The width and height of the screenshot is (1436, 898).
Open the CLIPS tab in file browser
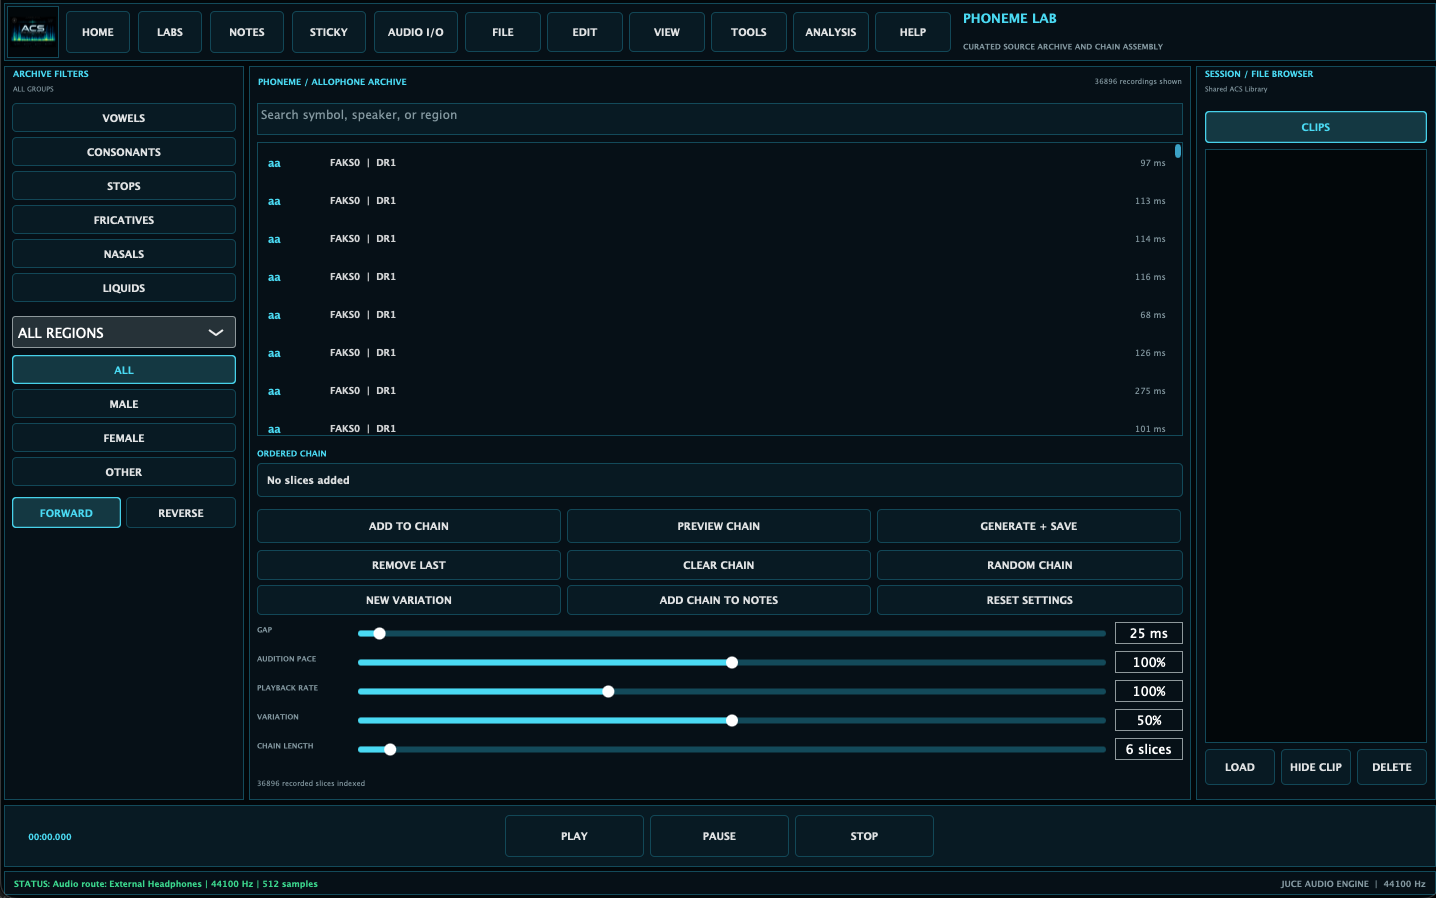1316,127
